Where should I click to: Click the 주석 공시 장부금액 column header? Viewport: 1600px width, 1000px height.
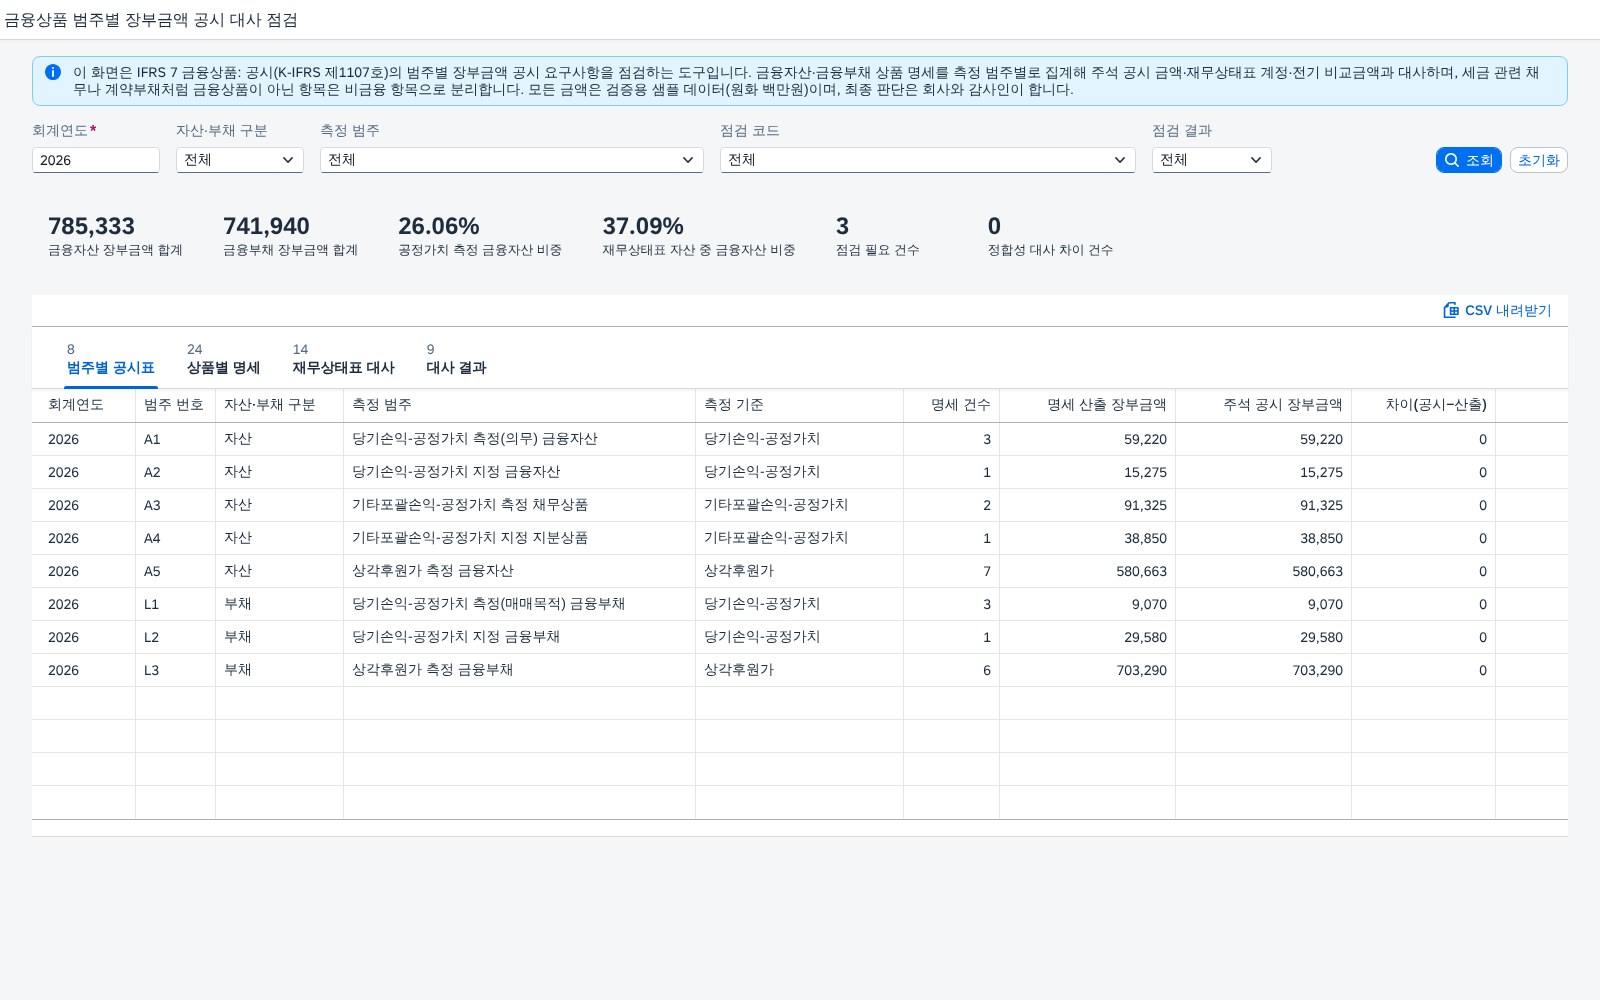point(1263,405)
